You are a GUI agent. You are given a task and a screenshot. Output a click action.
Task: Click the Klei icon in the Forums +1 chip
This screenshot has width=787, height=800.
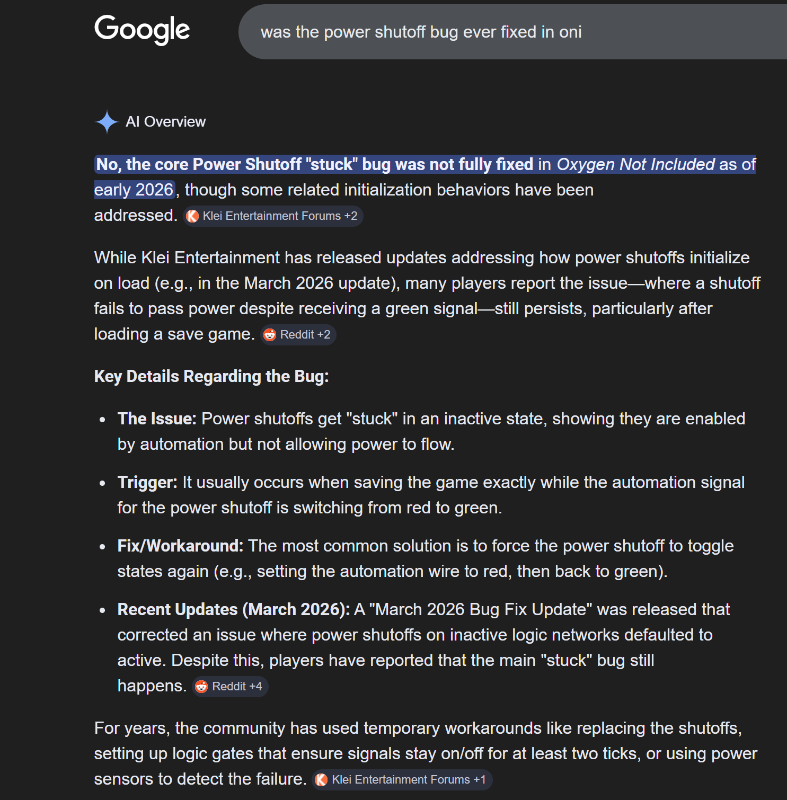click(322, 780)
